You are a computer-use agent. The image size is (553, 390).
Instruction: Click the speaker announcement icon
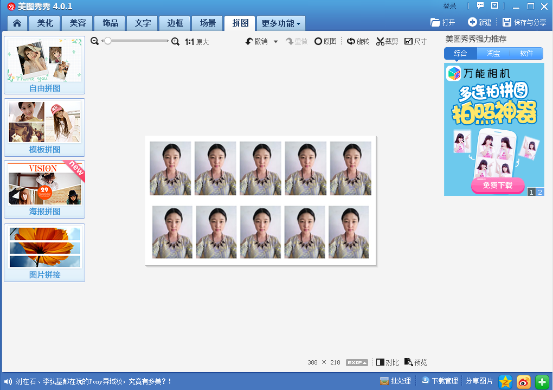point(8,381)
